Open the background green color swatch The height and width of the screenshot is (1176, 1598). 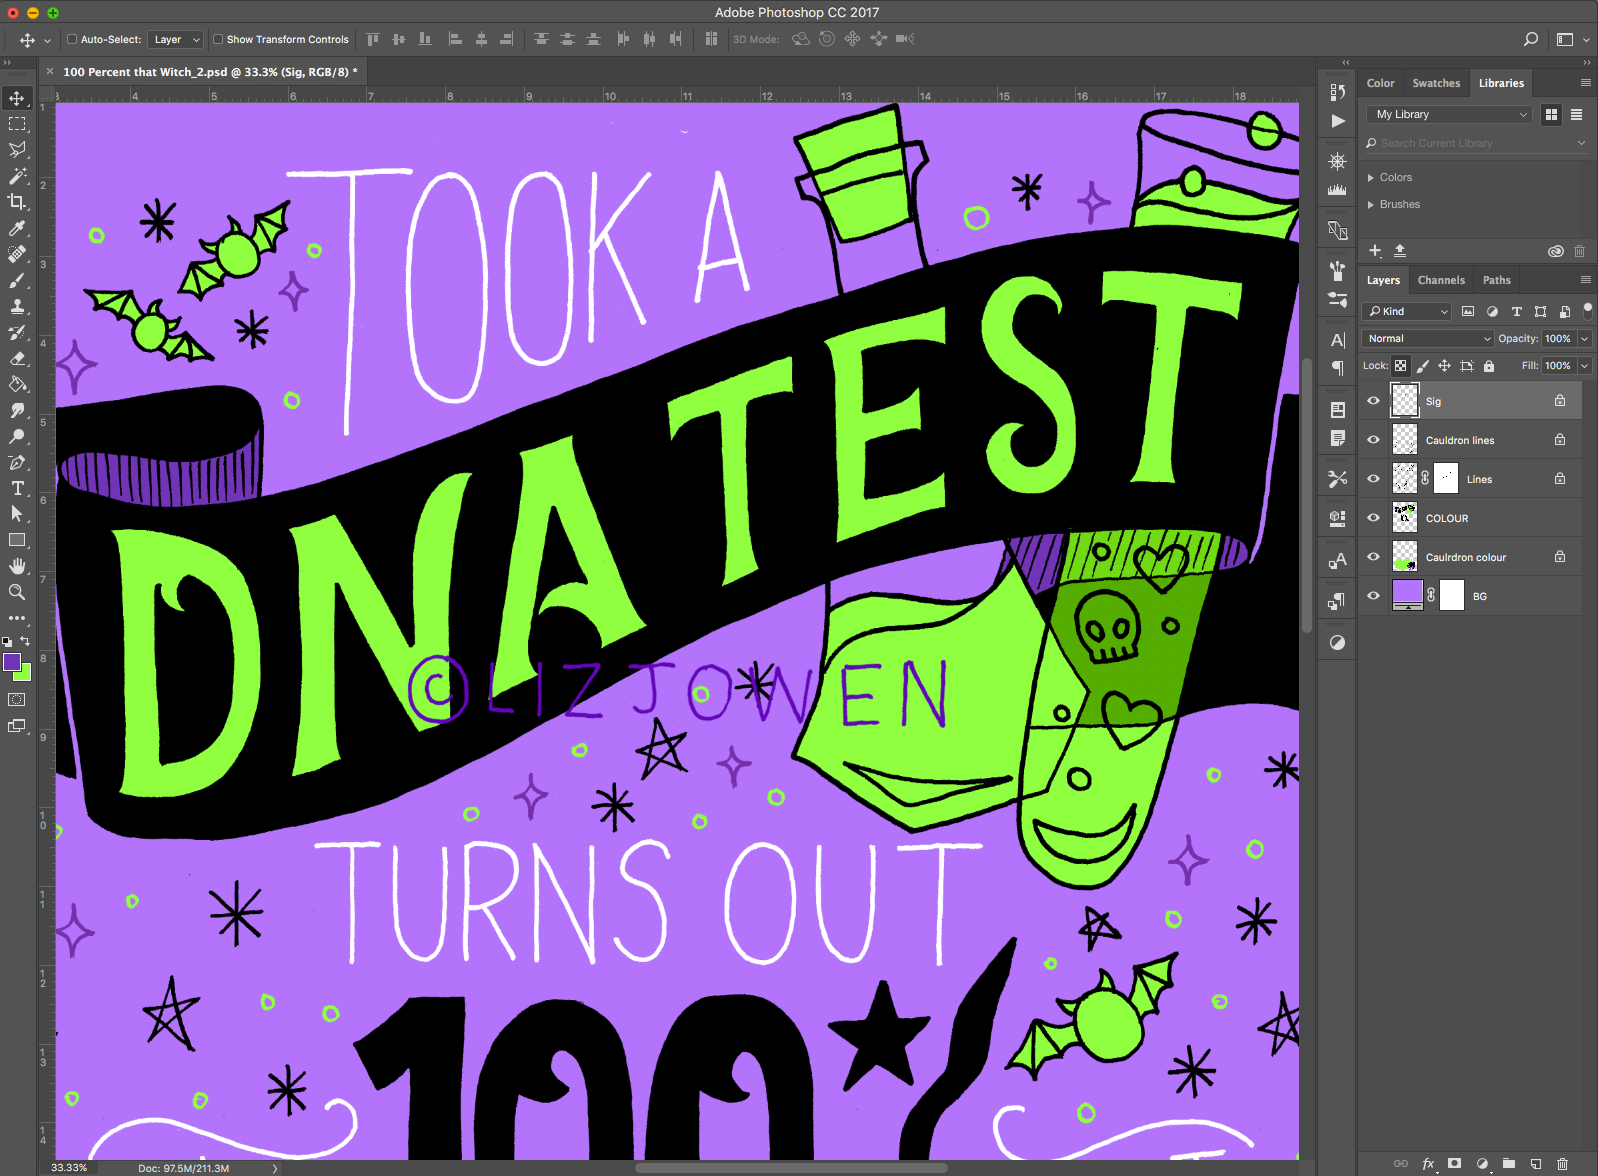pos(25,674)
